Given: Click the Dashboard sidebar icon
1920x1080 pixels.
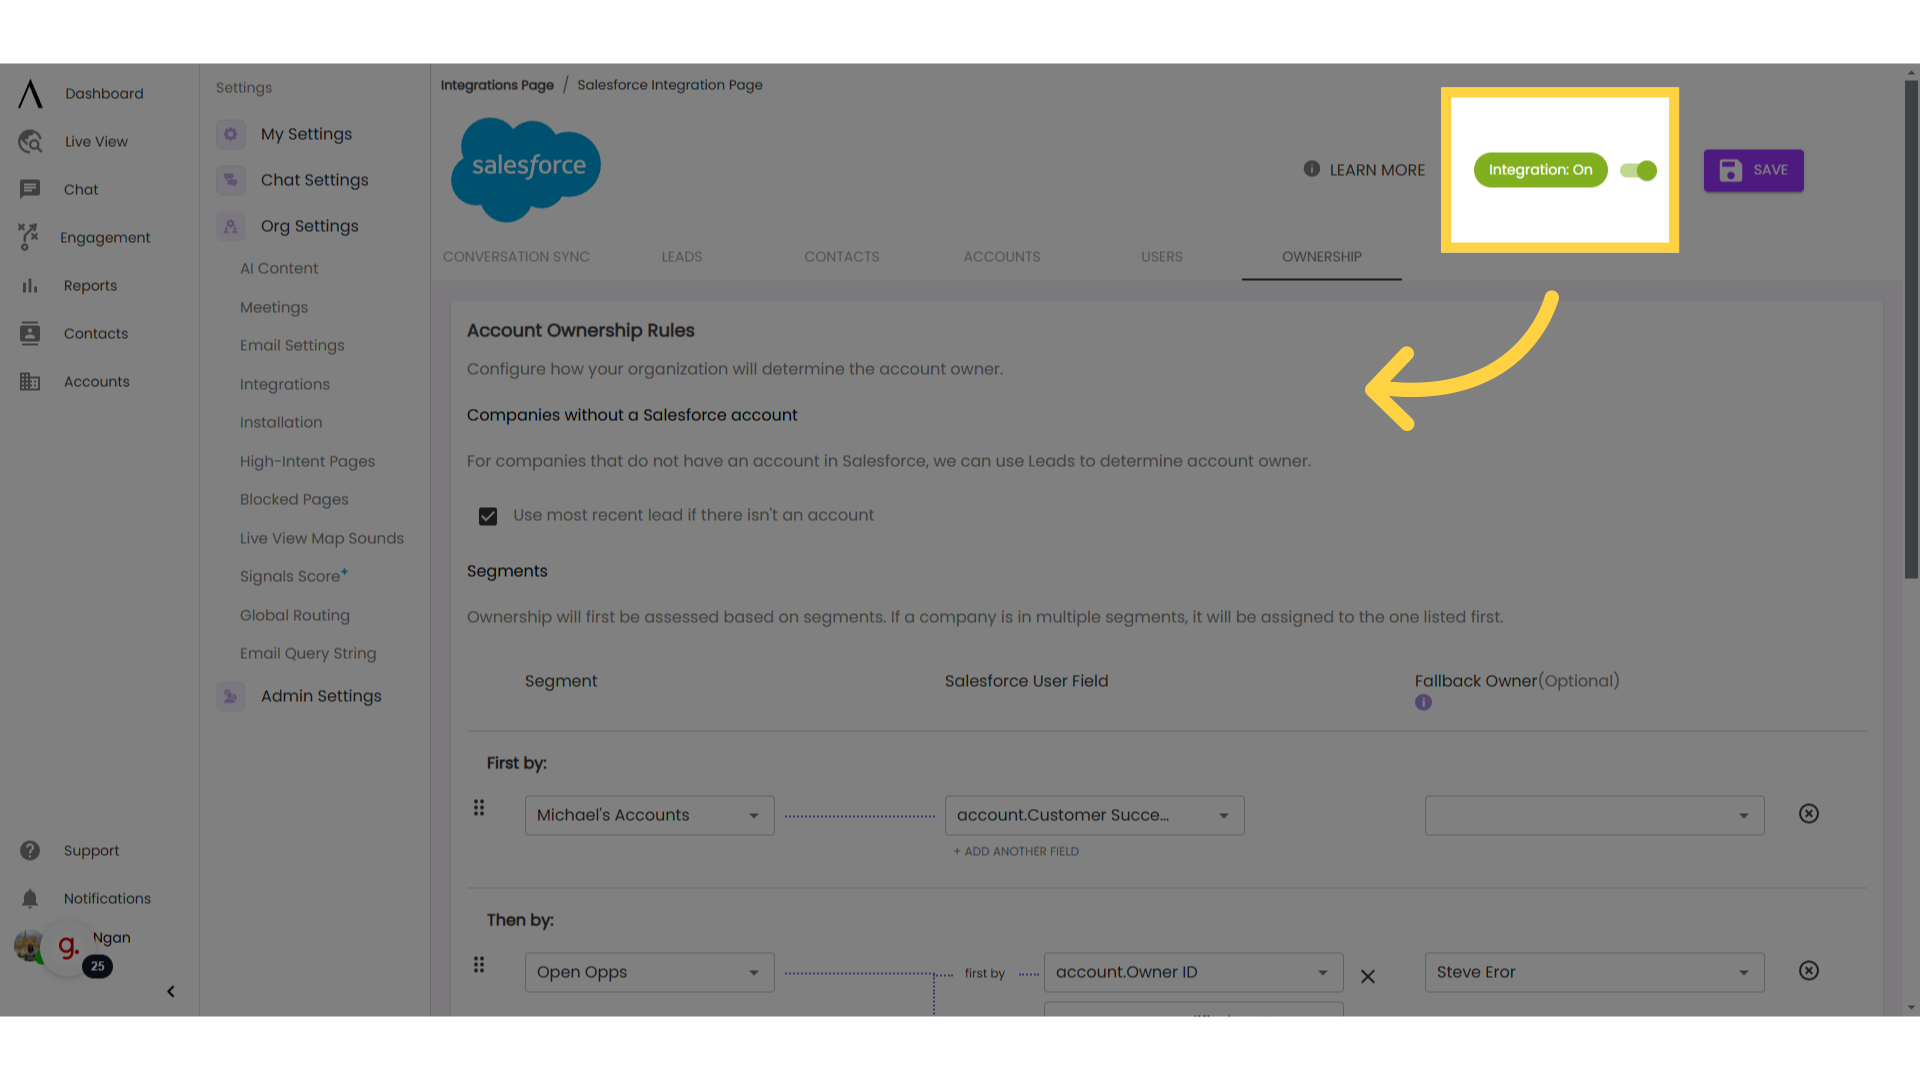Looking at the screenshot, I should (29, 92).
